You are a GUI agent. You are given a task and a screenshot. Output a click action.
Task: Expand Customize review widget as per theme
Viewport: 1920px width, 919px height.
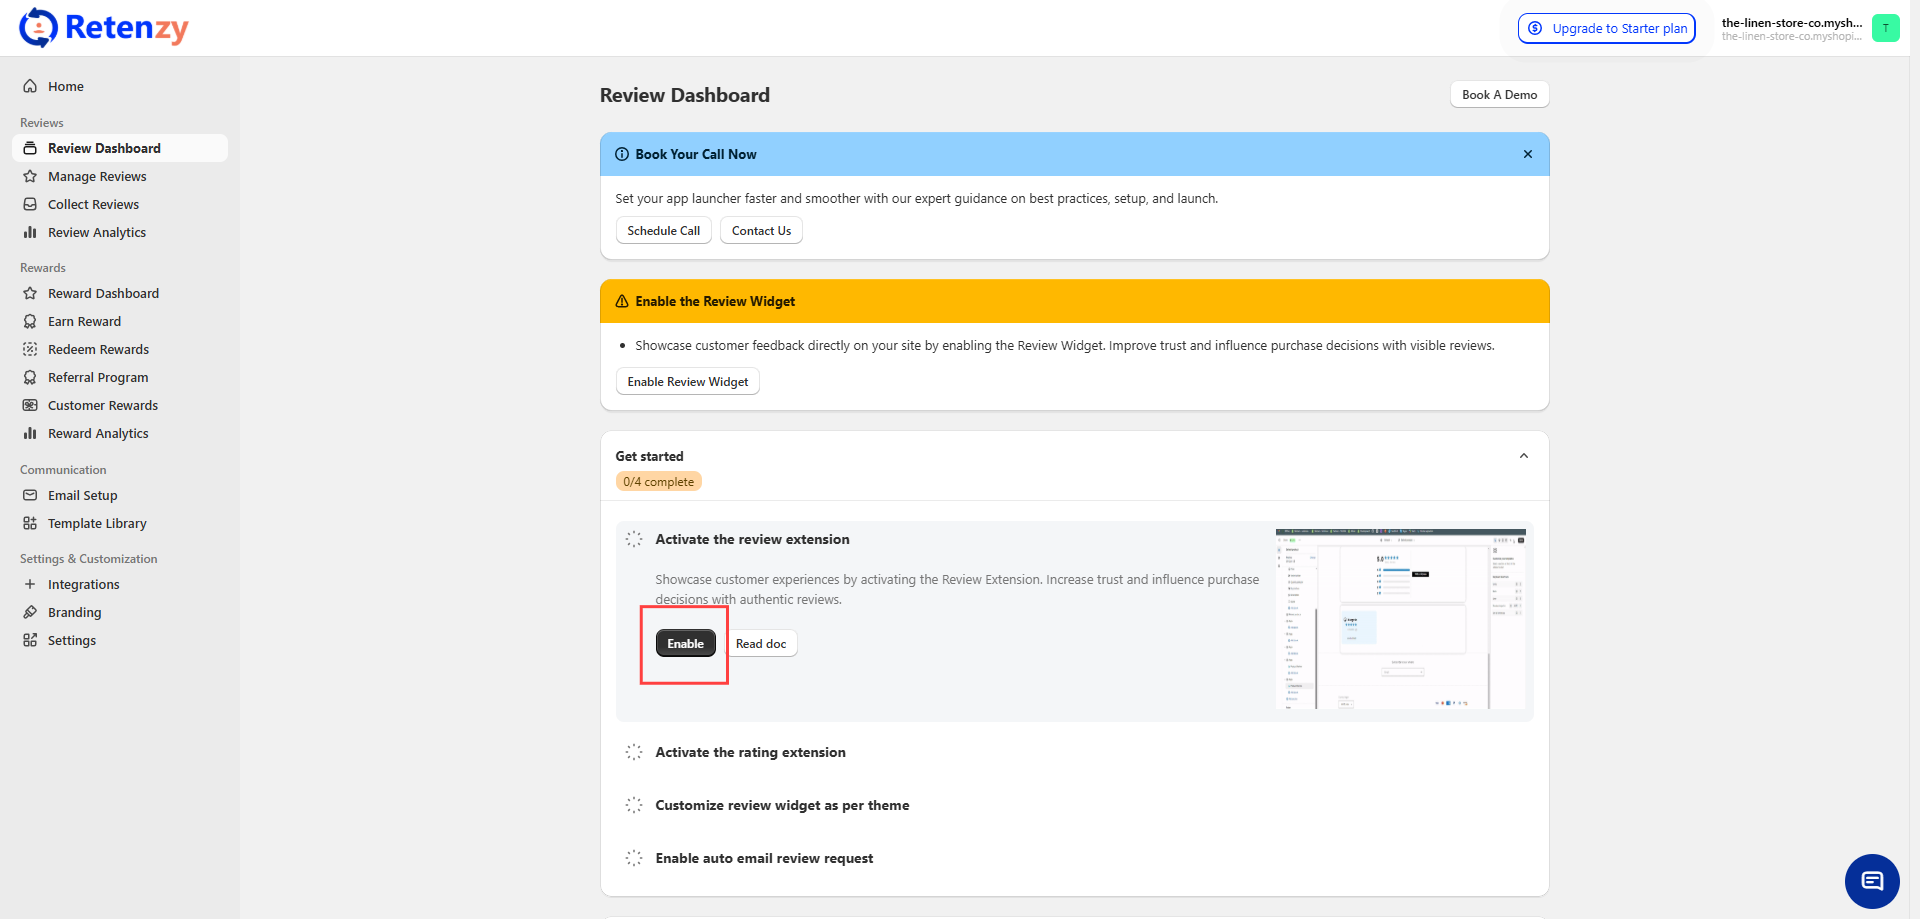(x=782, y=805)
